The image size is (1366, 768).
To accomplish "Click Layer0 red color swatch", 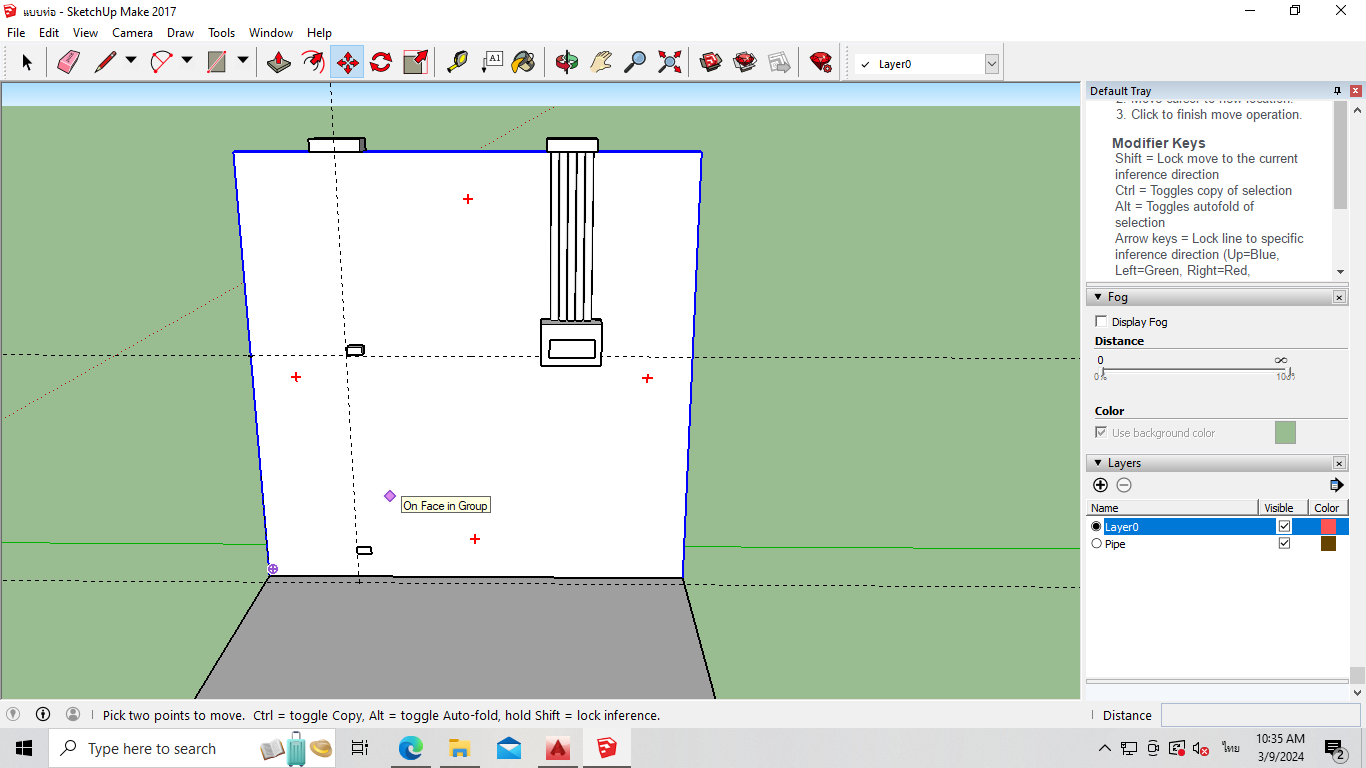I will [x=1328, y=526].
